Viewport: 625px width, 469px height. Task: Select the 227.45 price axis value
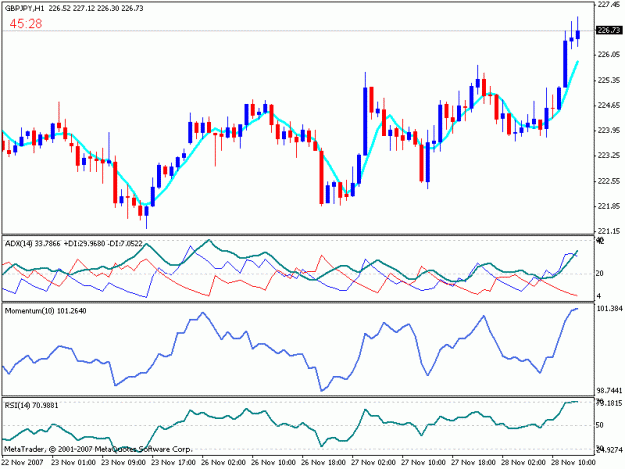click(609, 4)
